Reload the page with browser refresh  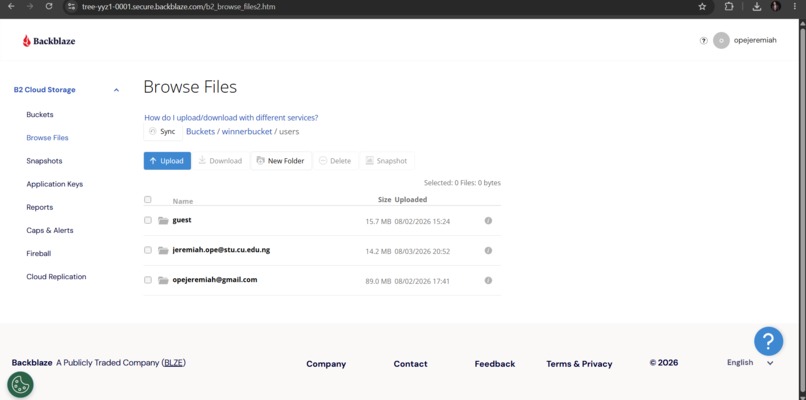(49, 7)
